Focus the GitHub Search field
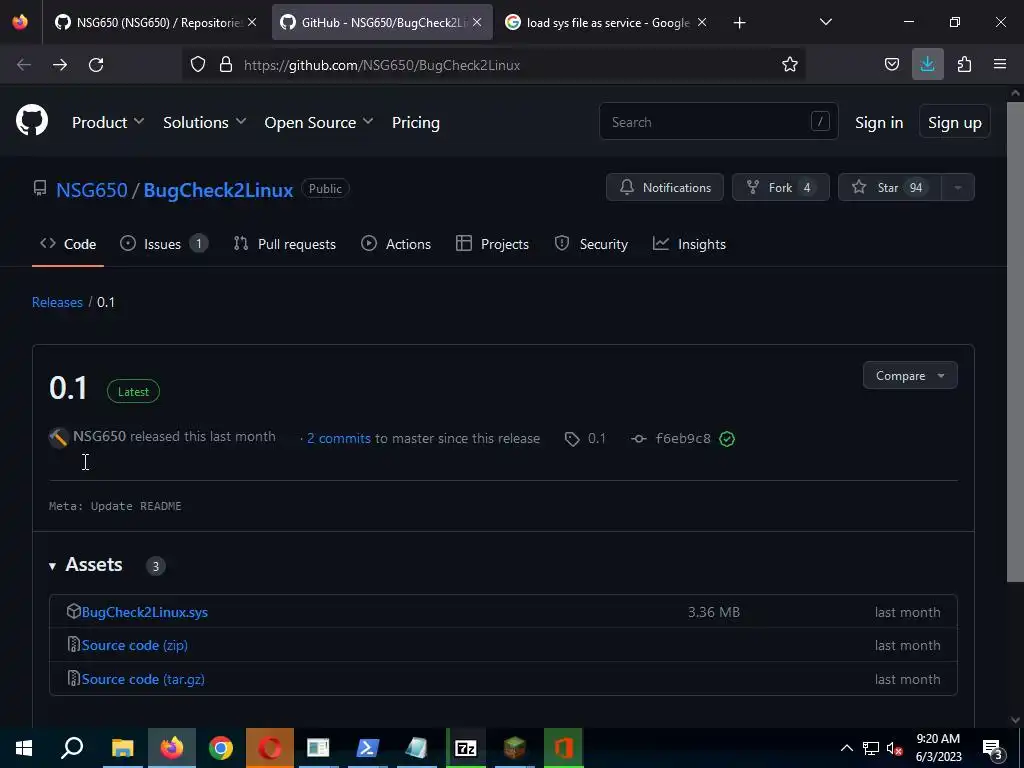 (718, 121)
